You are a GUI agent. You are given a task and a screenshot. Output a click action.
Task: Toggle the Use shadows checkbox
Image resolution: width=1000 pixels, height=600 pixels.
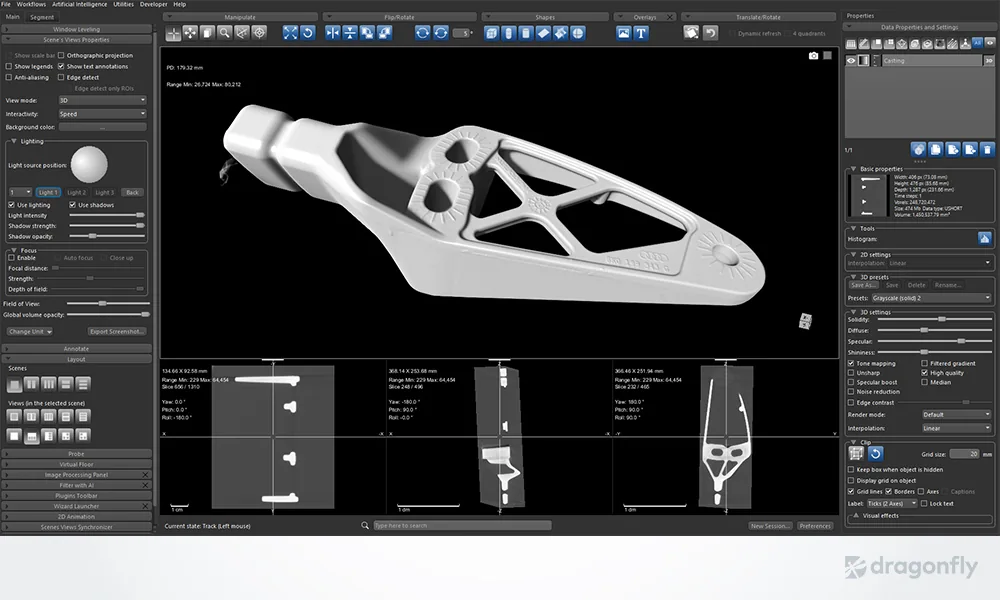73,205
